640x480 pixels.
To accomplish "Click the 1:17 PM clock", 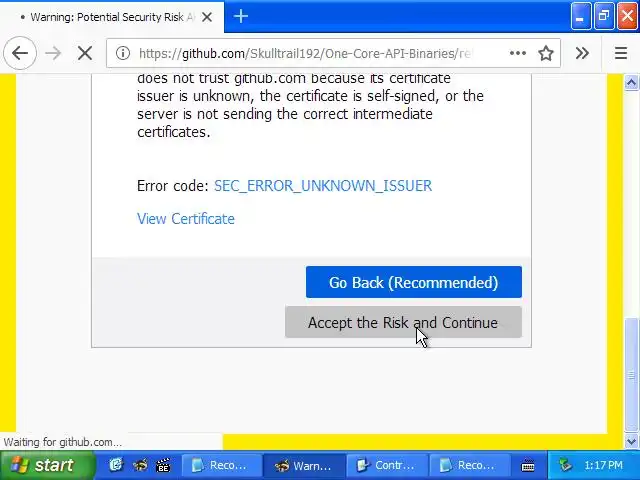I will point(603,465).
